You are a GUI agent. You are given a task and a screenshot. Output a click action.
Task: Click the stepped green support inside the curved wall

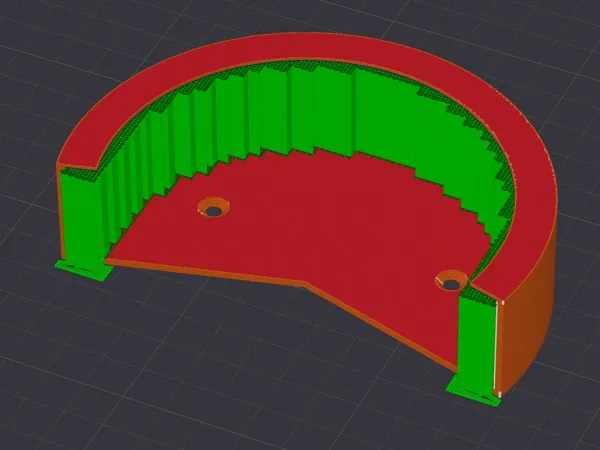(306, 111)
